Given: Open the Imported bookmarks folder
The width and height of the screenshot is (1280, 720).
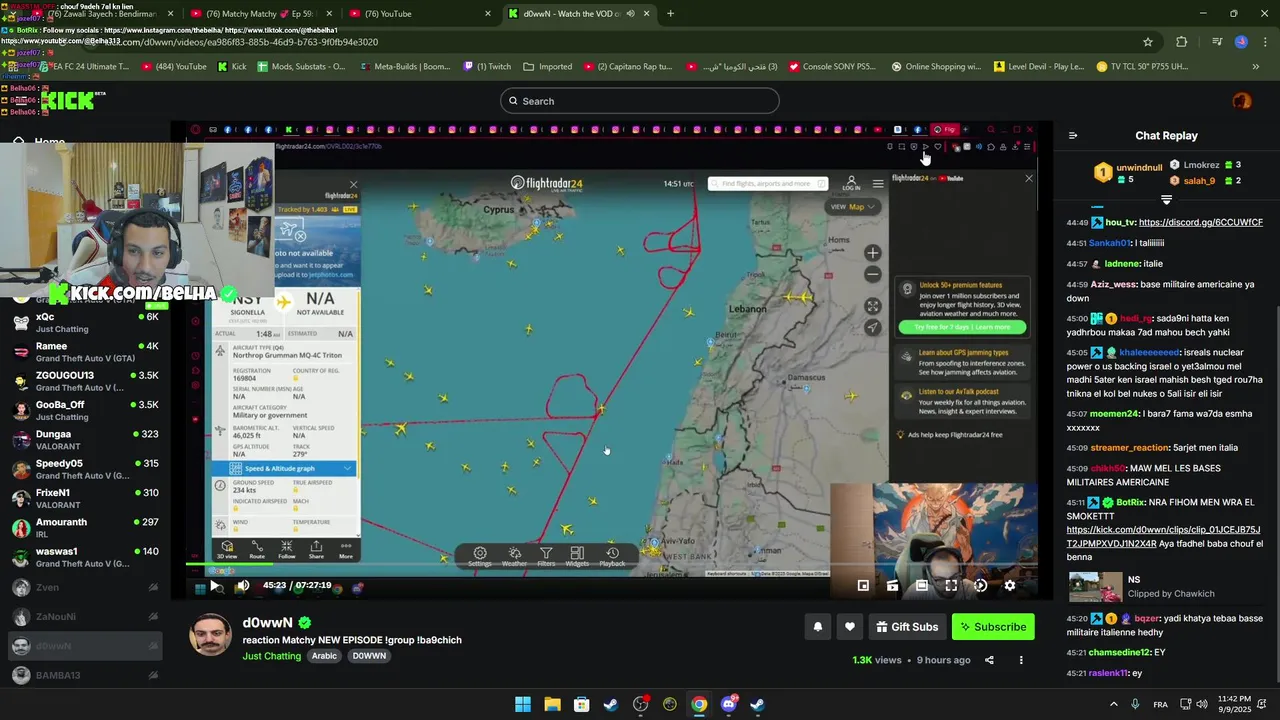Looking at the screenshot, I should [547, 67].
